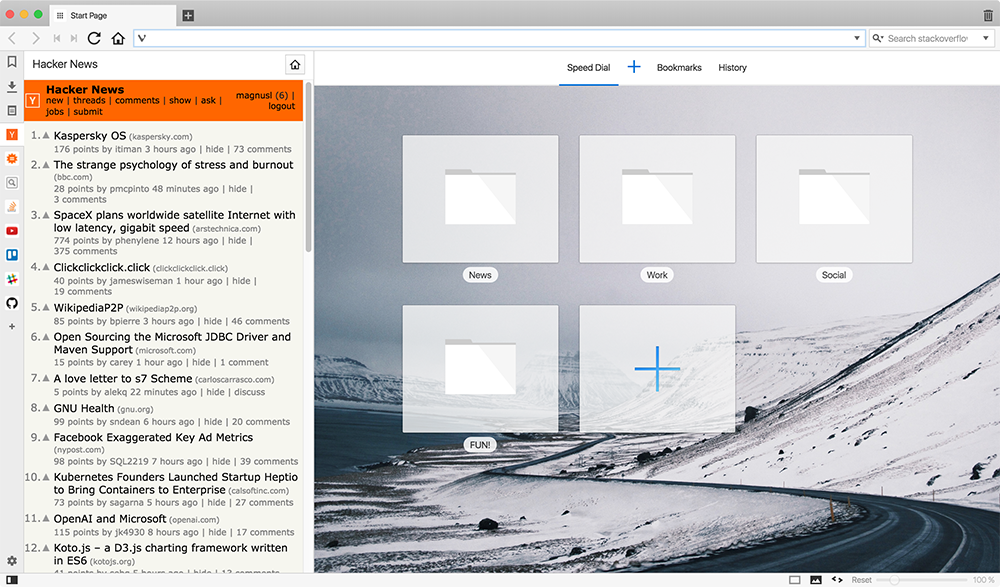Upvote the WikipediaP2P story

click(46, 307)
